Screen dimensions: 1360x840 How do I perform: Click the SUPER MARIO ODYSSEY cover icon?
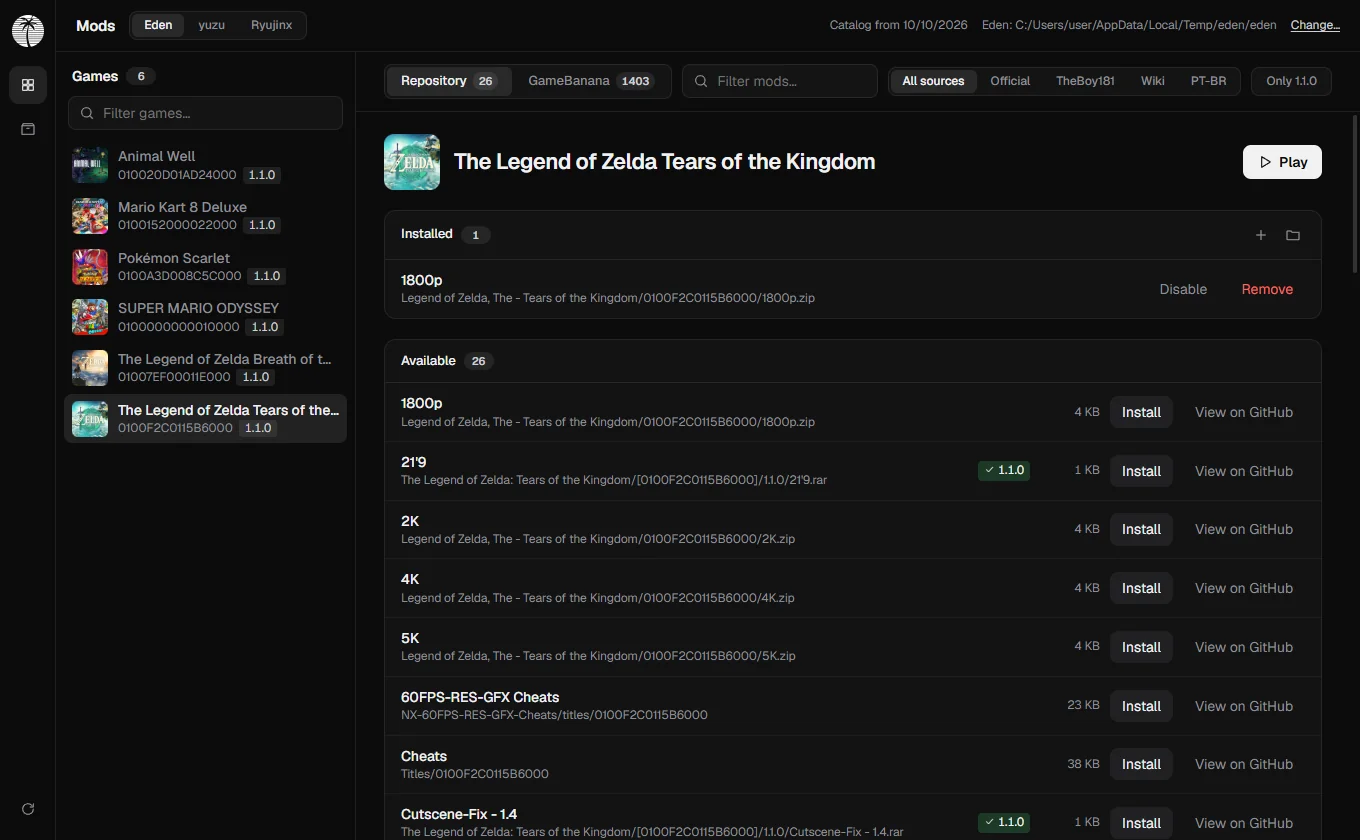(x=90, y=317)
